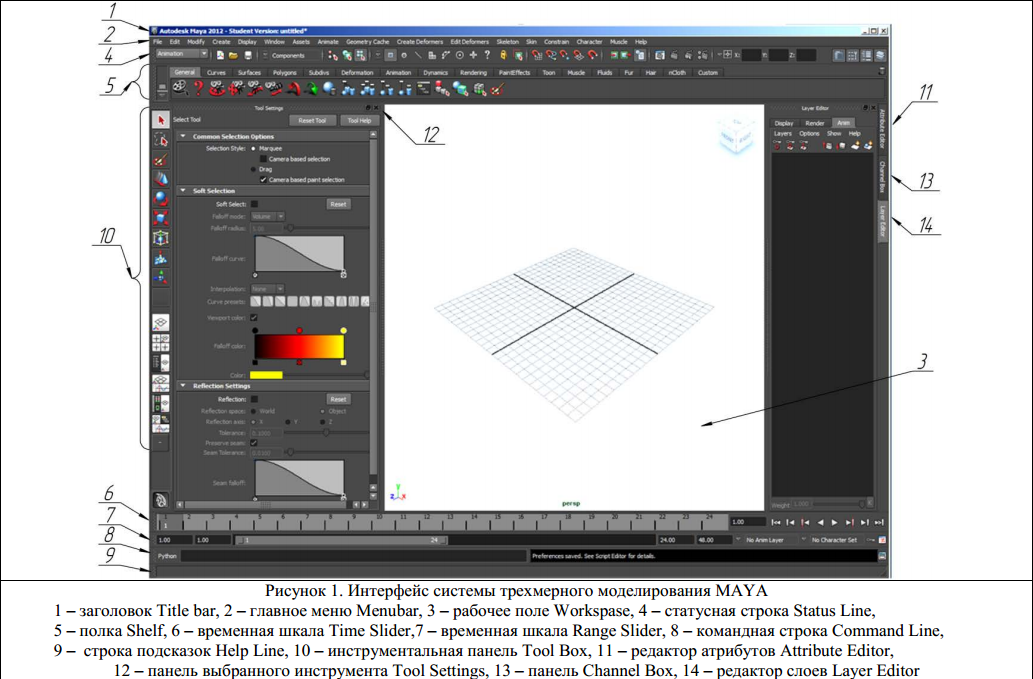Click the view cube in viewport
The height and width of the screenshot is (679, 1033).
click(x=735, y=137)
